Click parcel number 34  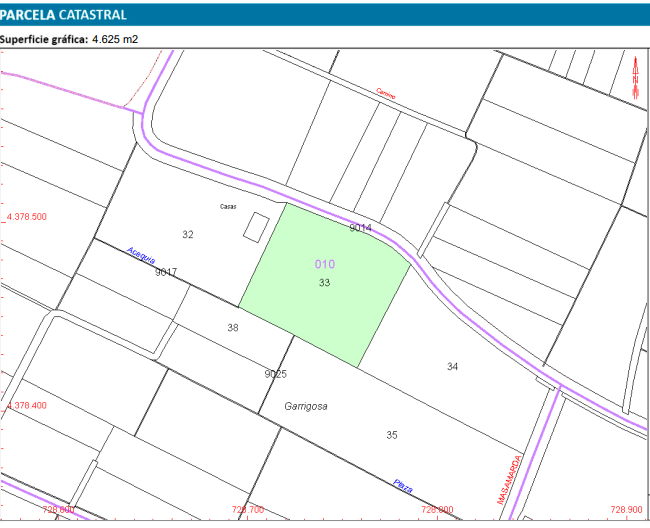point(452,366)
